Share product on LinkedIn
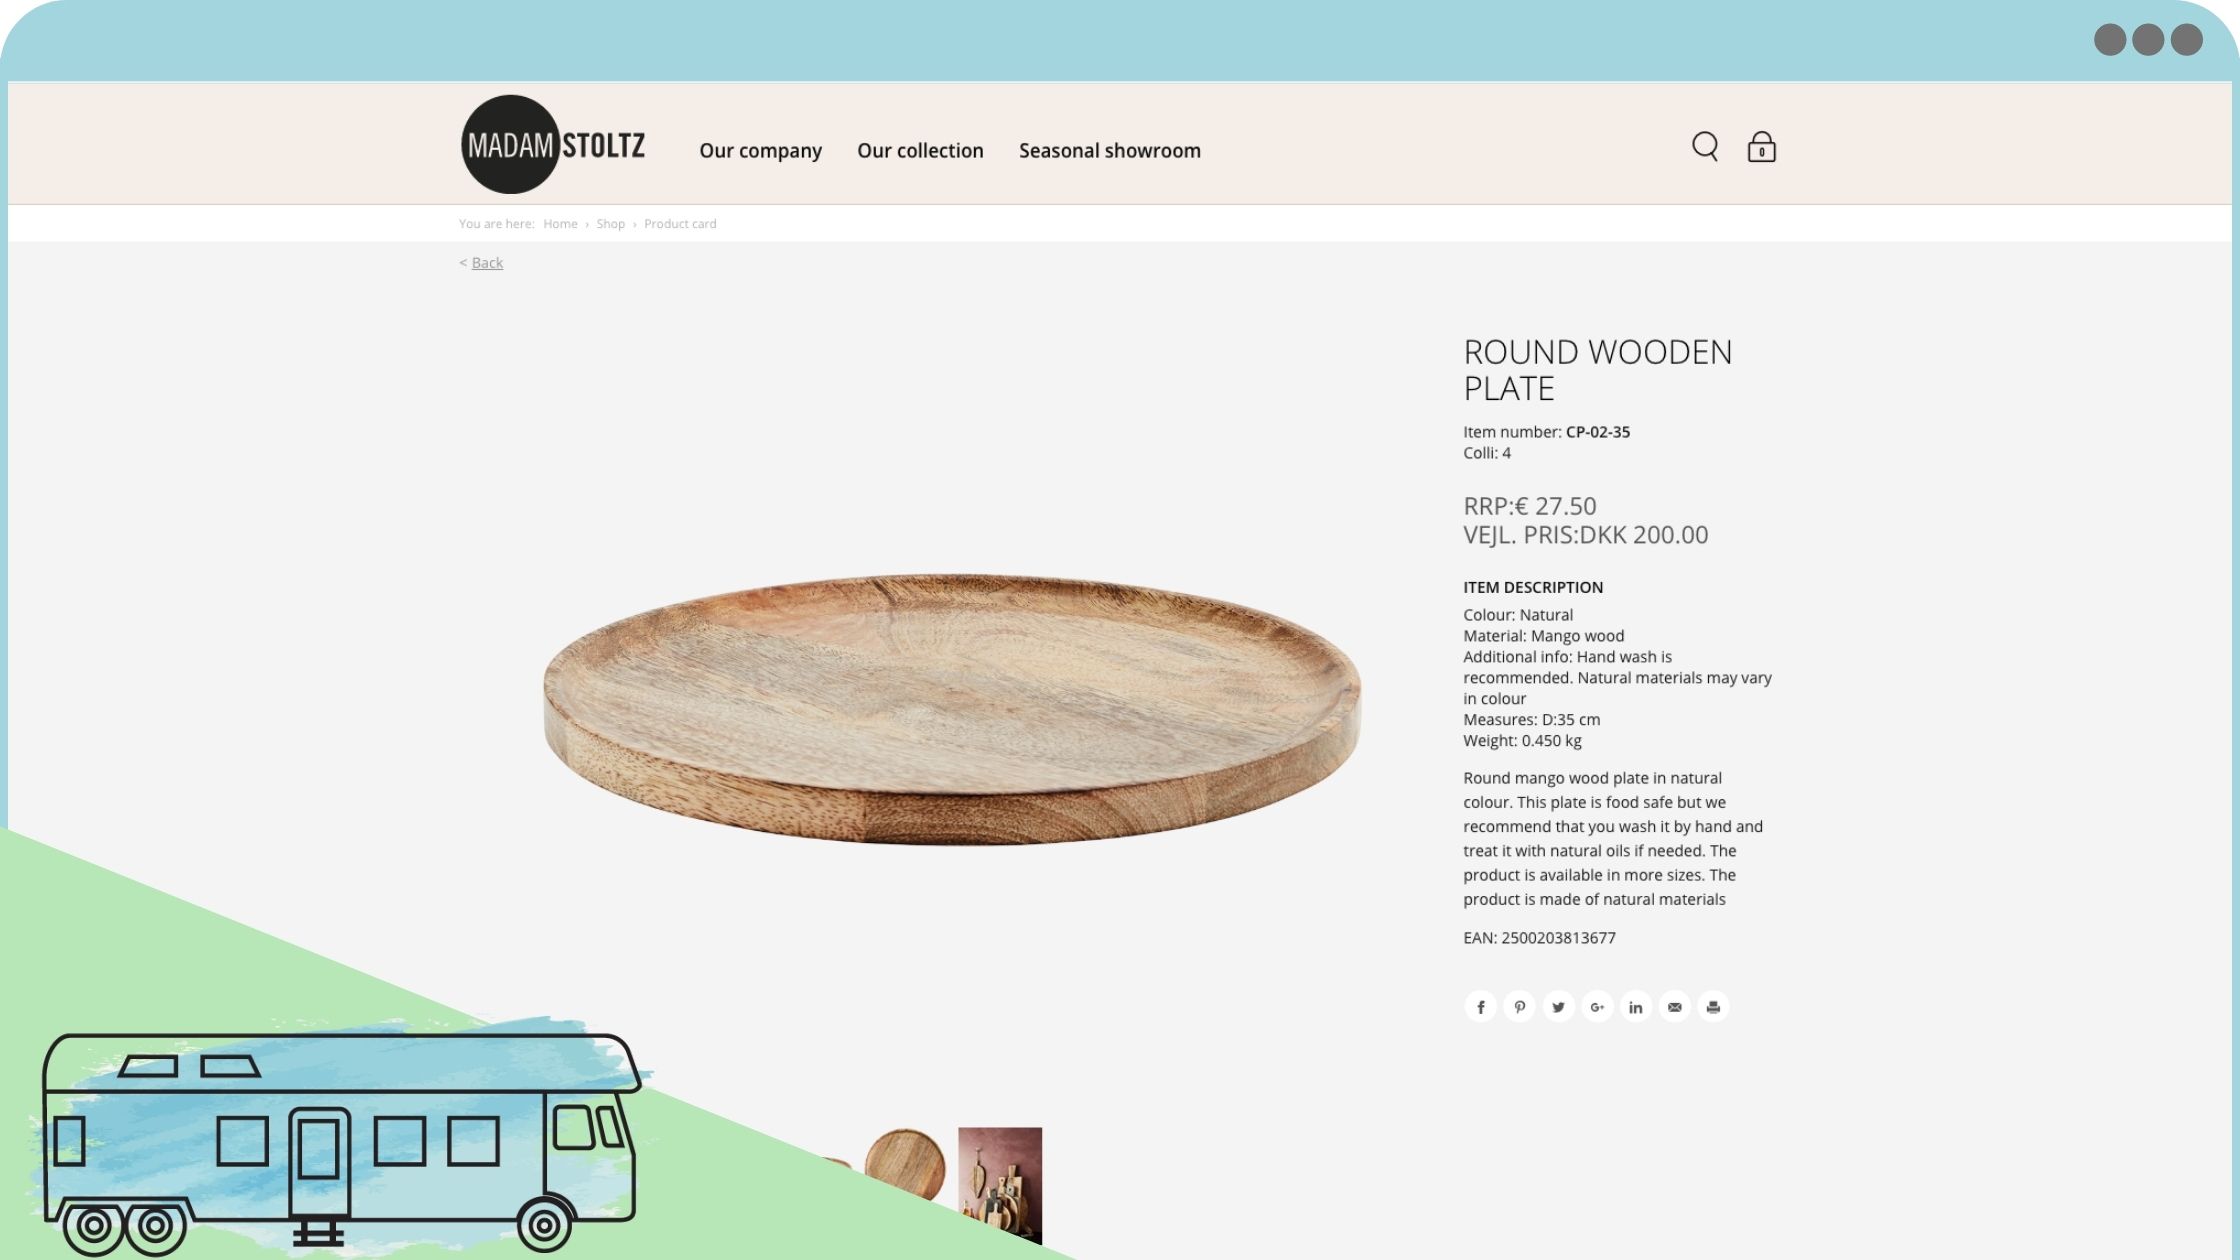The image size is (2240, 1260). (x=1636, y=1007)
